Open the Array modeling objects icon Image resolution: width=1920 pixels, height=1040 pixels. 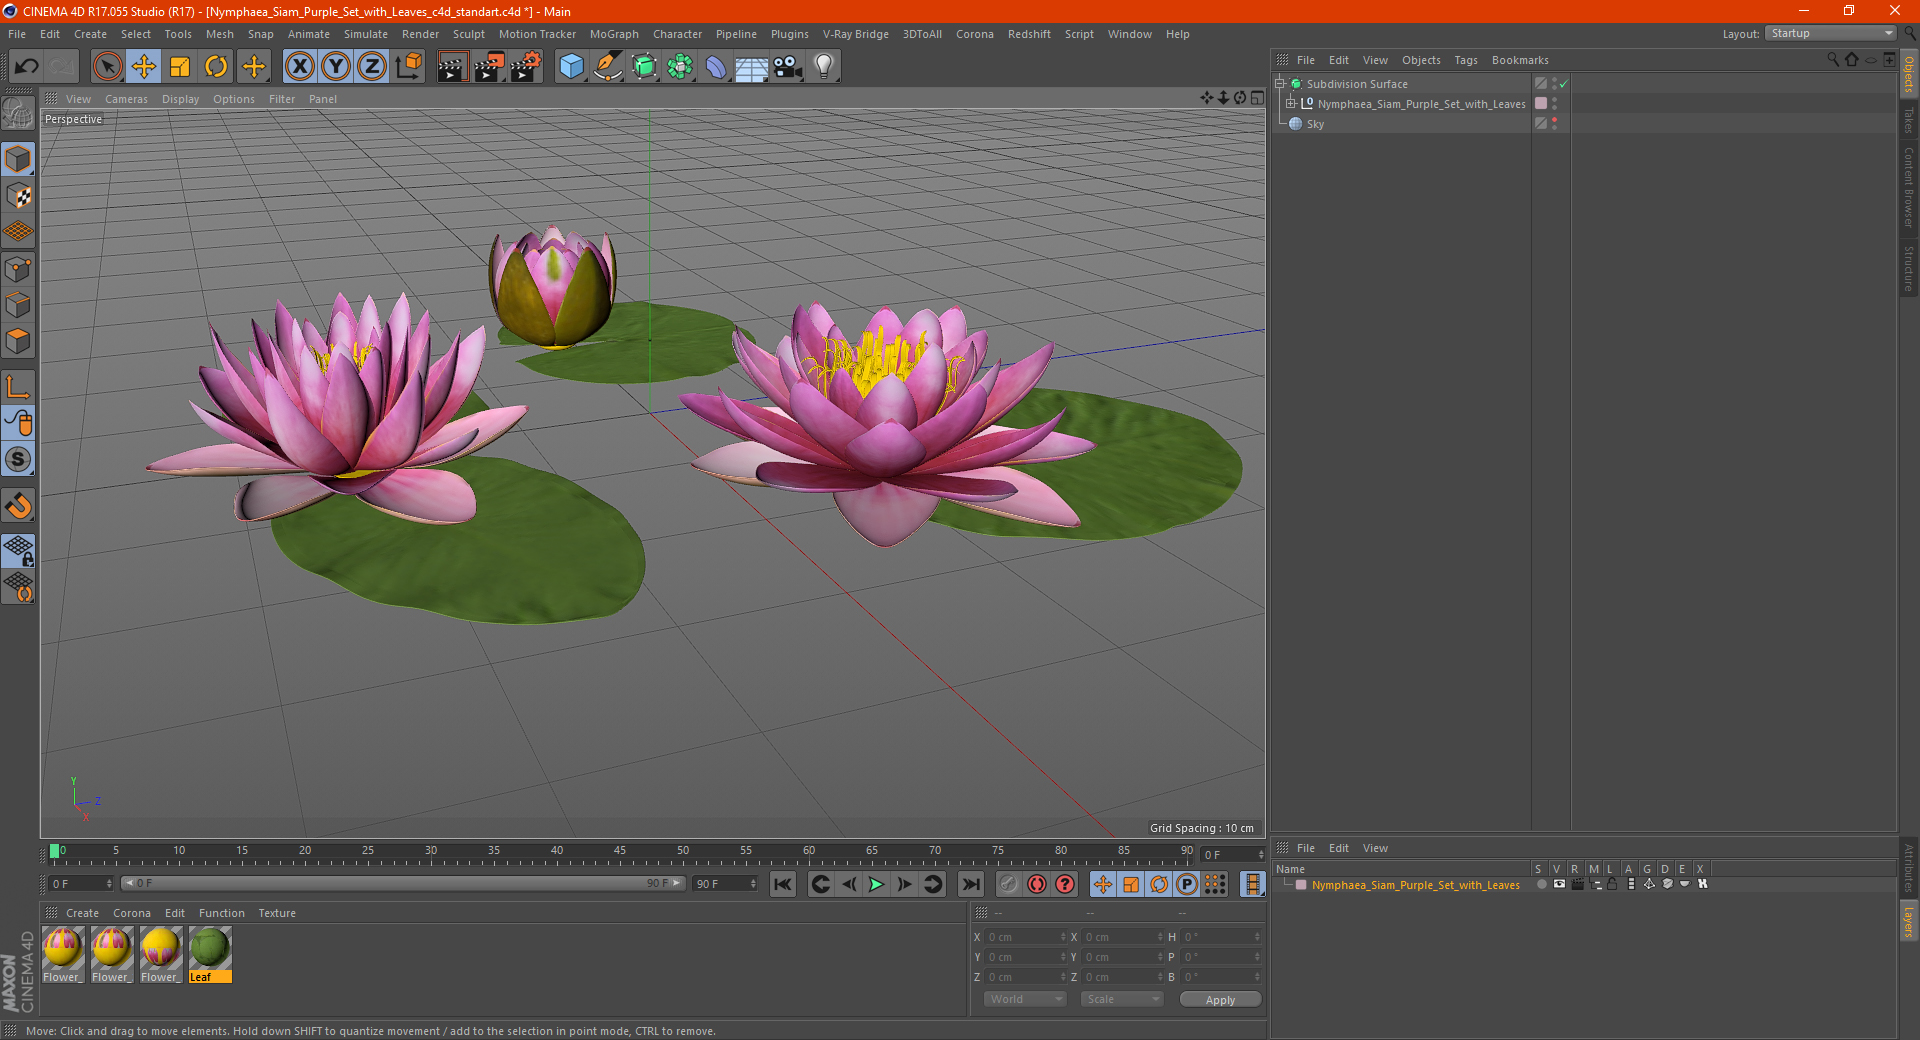pos(680,67)
